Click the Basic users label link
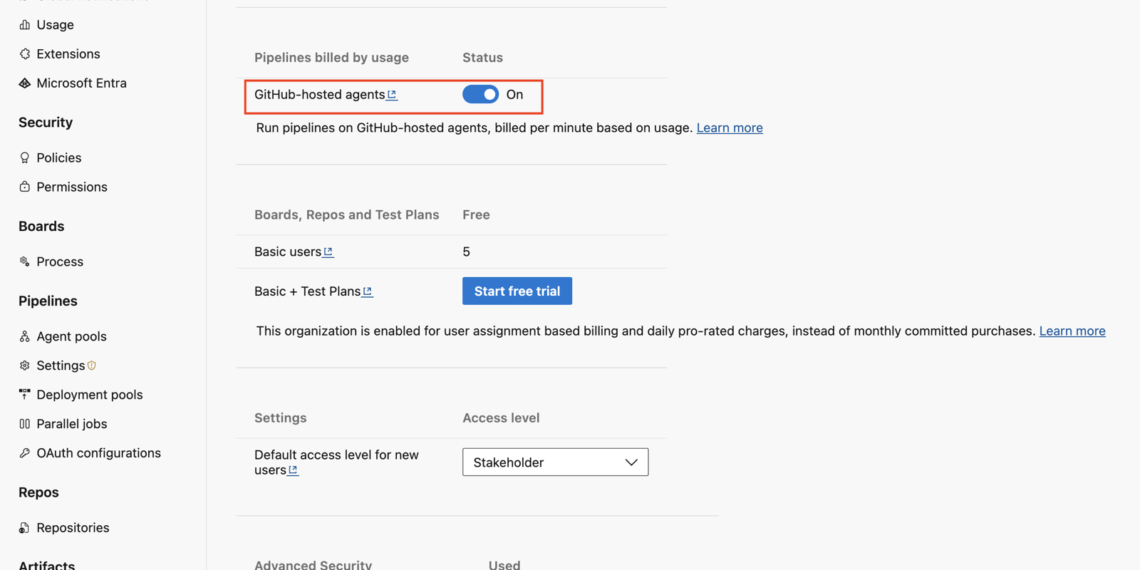Viewport: 1140px width, 570px height. [287, 252]
